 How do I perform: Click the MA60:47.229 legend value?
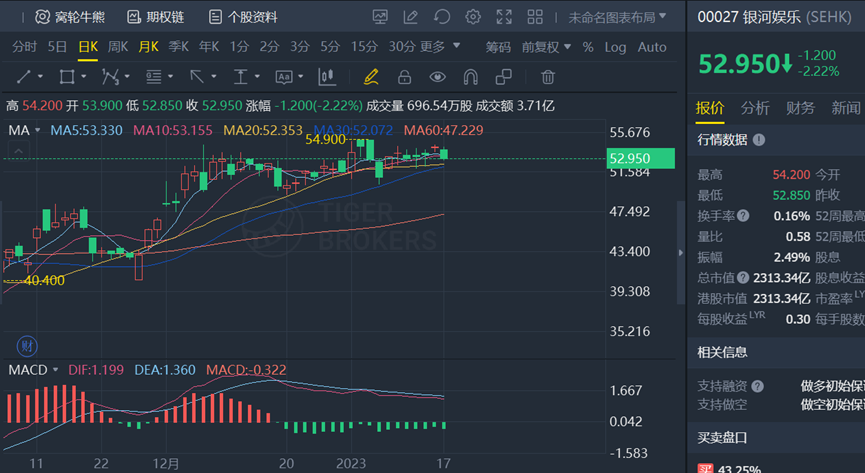point(444,131)
